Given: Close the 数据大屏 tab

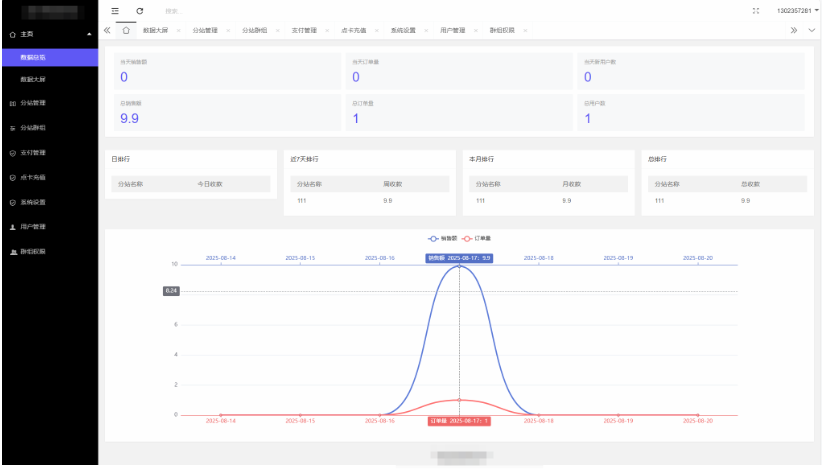Looking at the screenshot, I should click(179, 31).
